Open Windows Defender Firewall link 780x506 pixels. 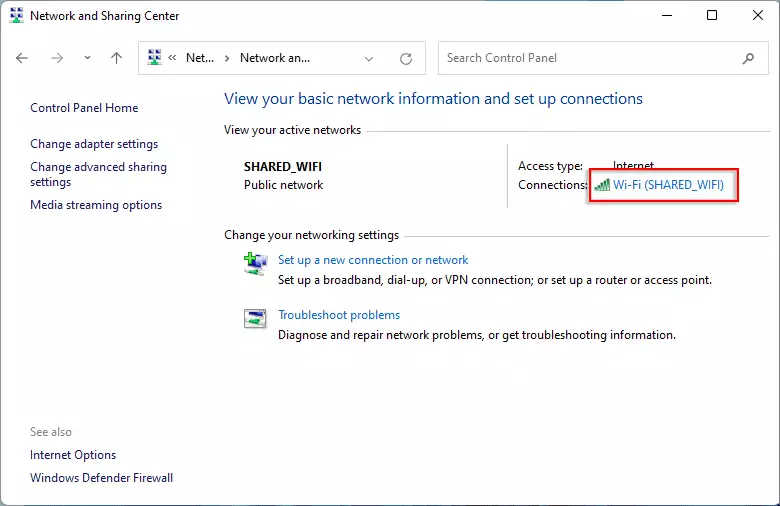[x=101, y=478]
